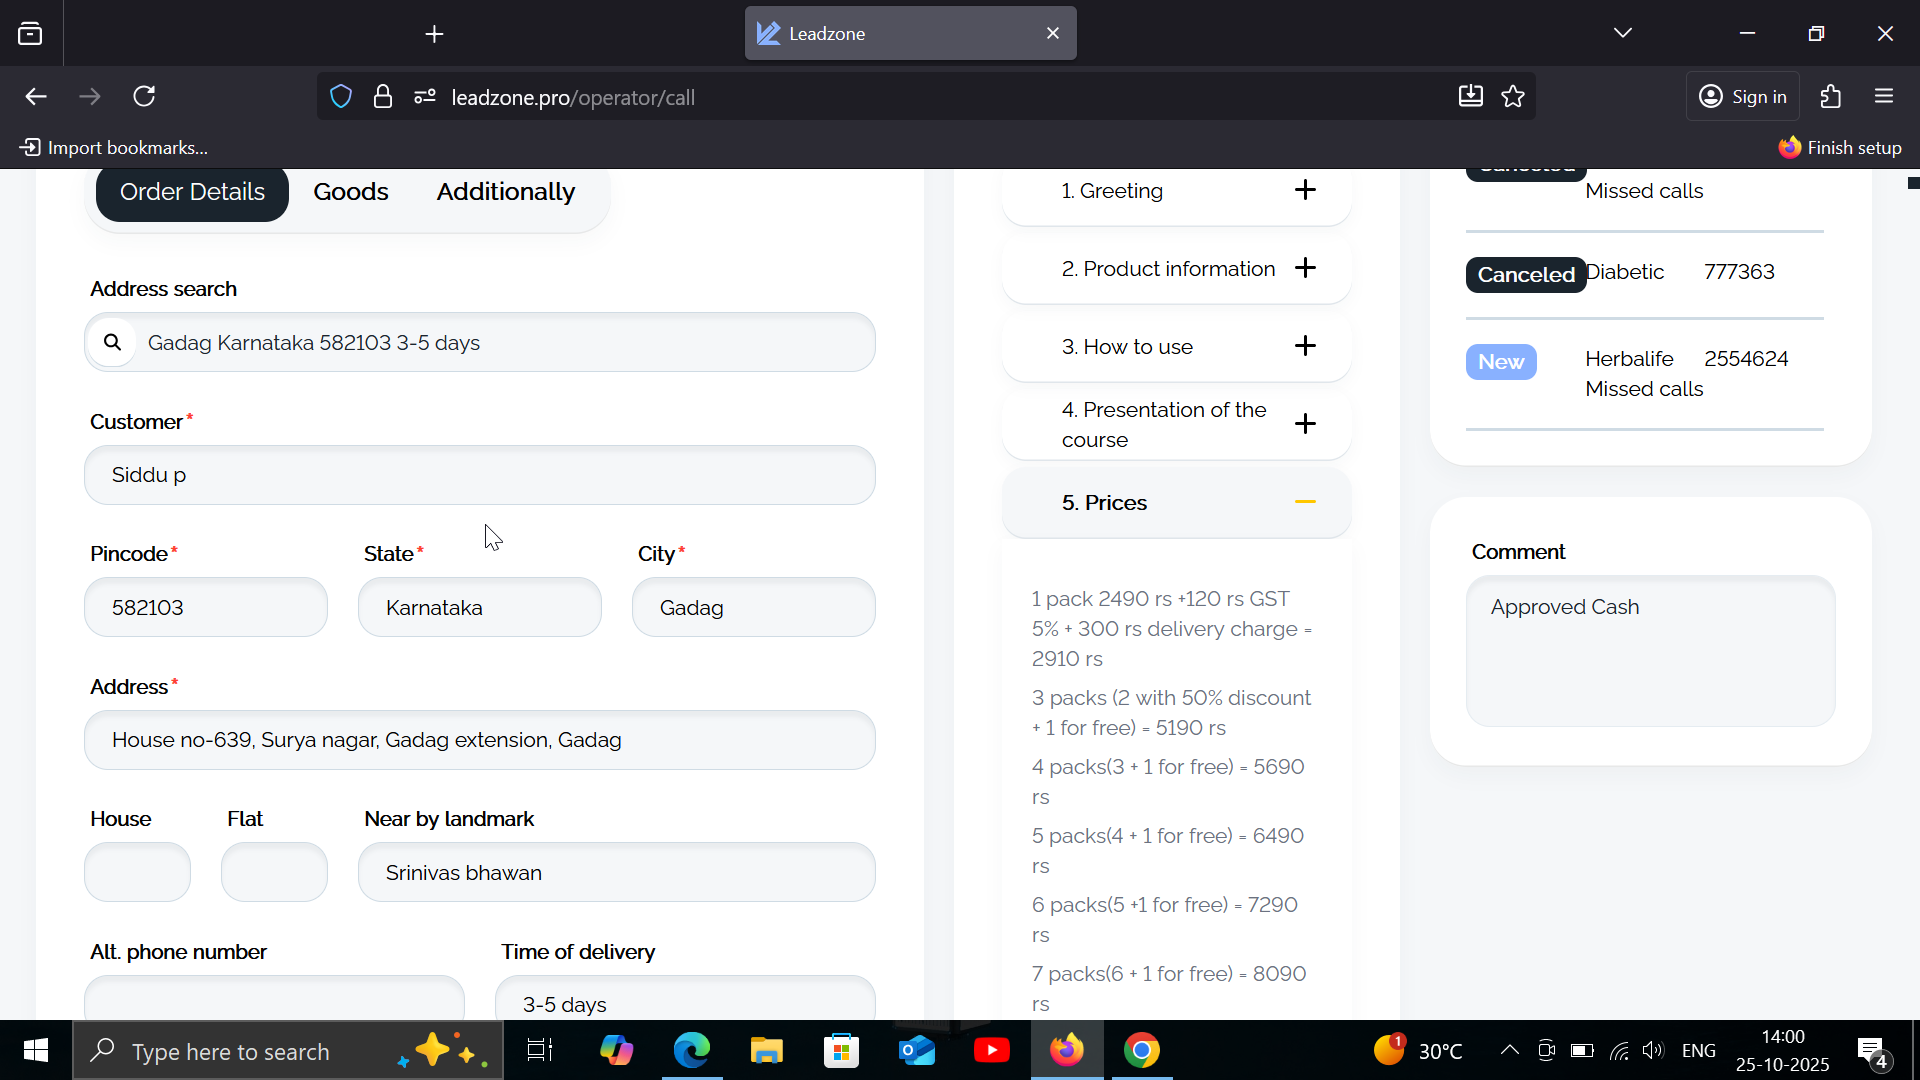Click the Import bookmarks link
Image resolution: width=1920 pixels, height=1080 pixels.
tap(114, 148)
